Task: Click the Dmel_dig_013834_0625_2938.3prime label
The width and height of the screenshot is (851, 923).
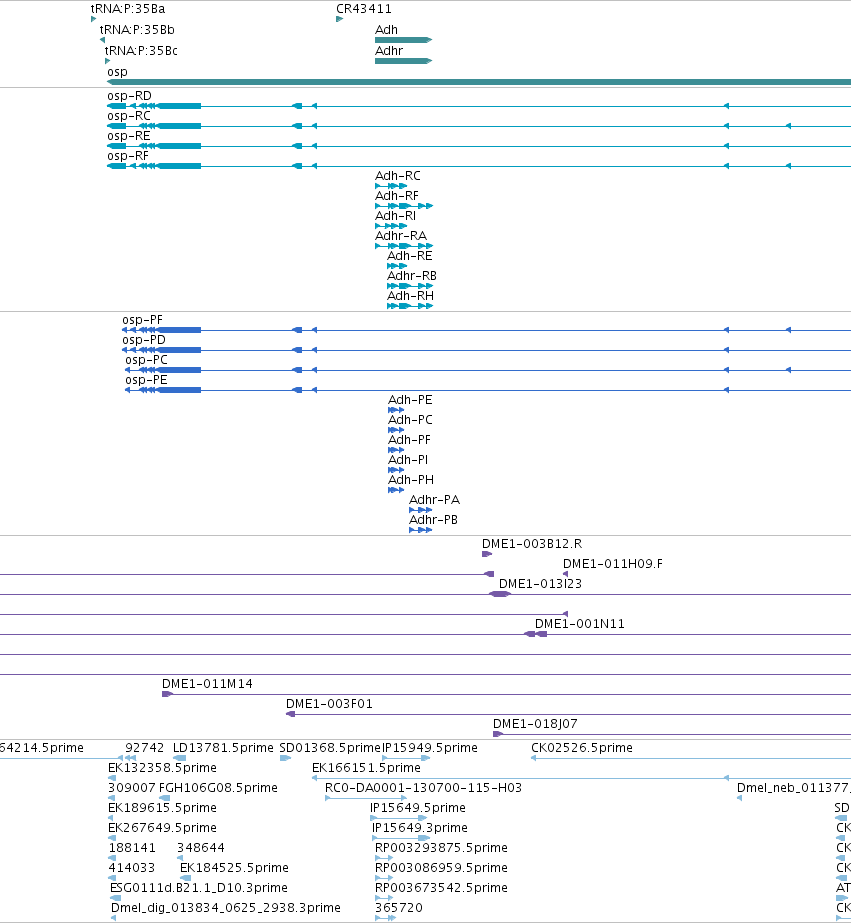Action: point(226,908)
